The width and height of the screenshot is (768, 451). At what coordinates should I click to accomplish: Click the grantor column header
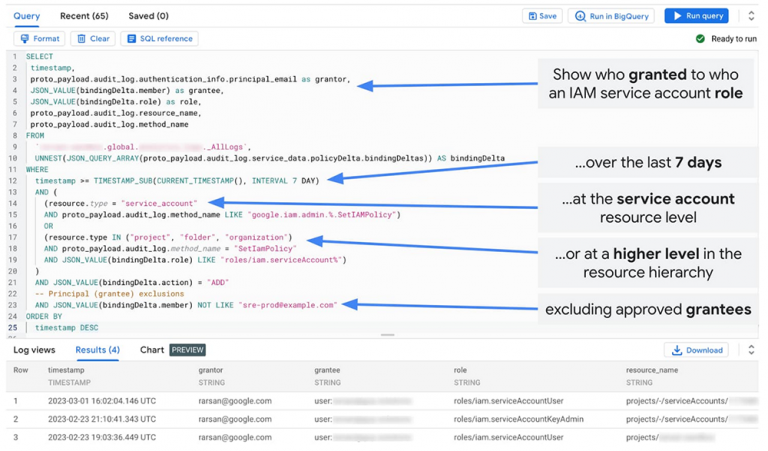tap(212, 370)
